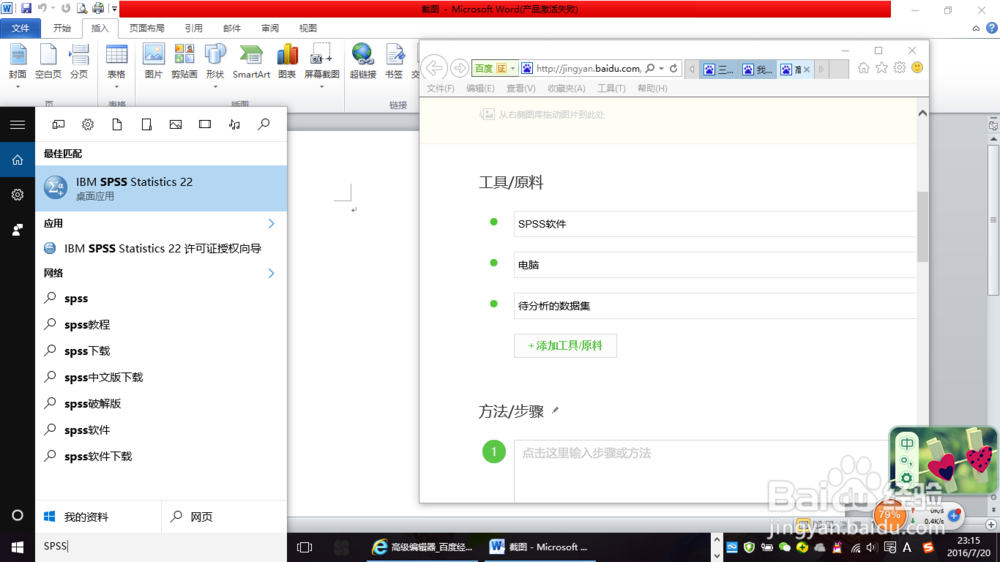Switch to the IE window on taskbar
The width and height of the screenshot is (1000, 562).
[x=423, y=547]
